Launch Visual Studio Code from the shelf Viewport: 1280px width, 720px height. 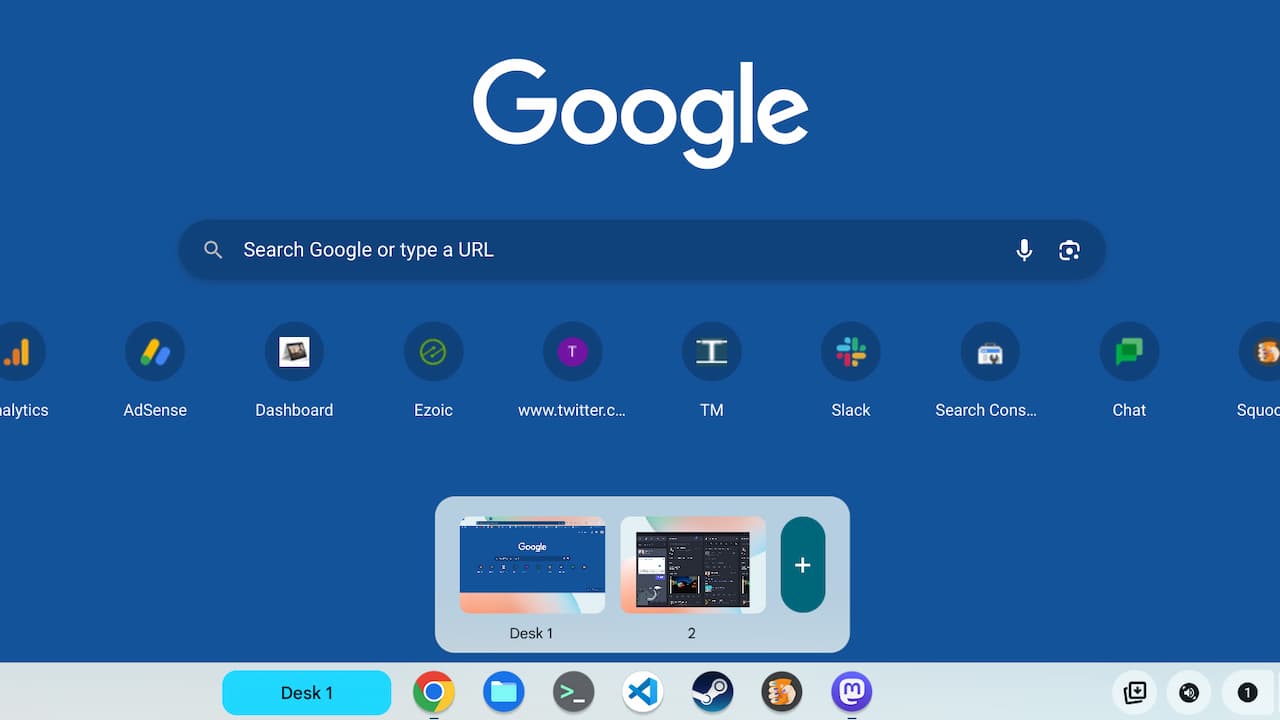point(643,692)
